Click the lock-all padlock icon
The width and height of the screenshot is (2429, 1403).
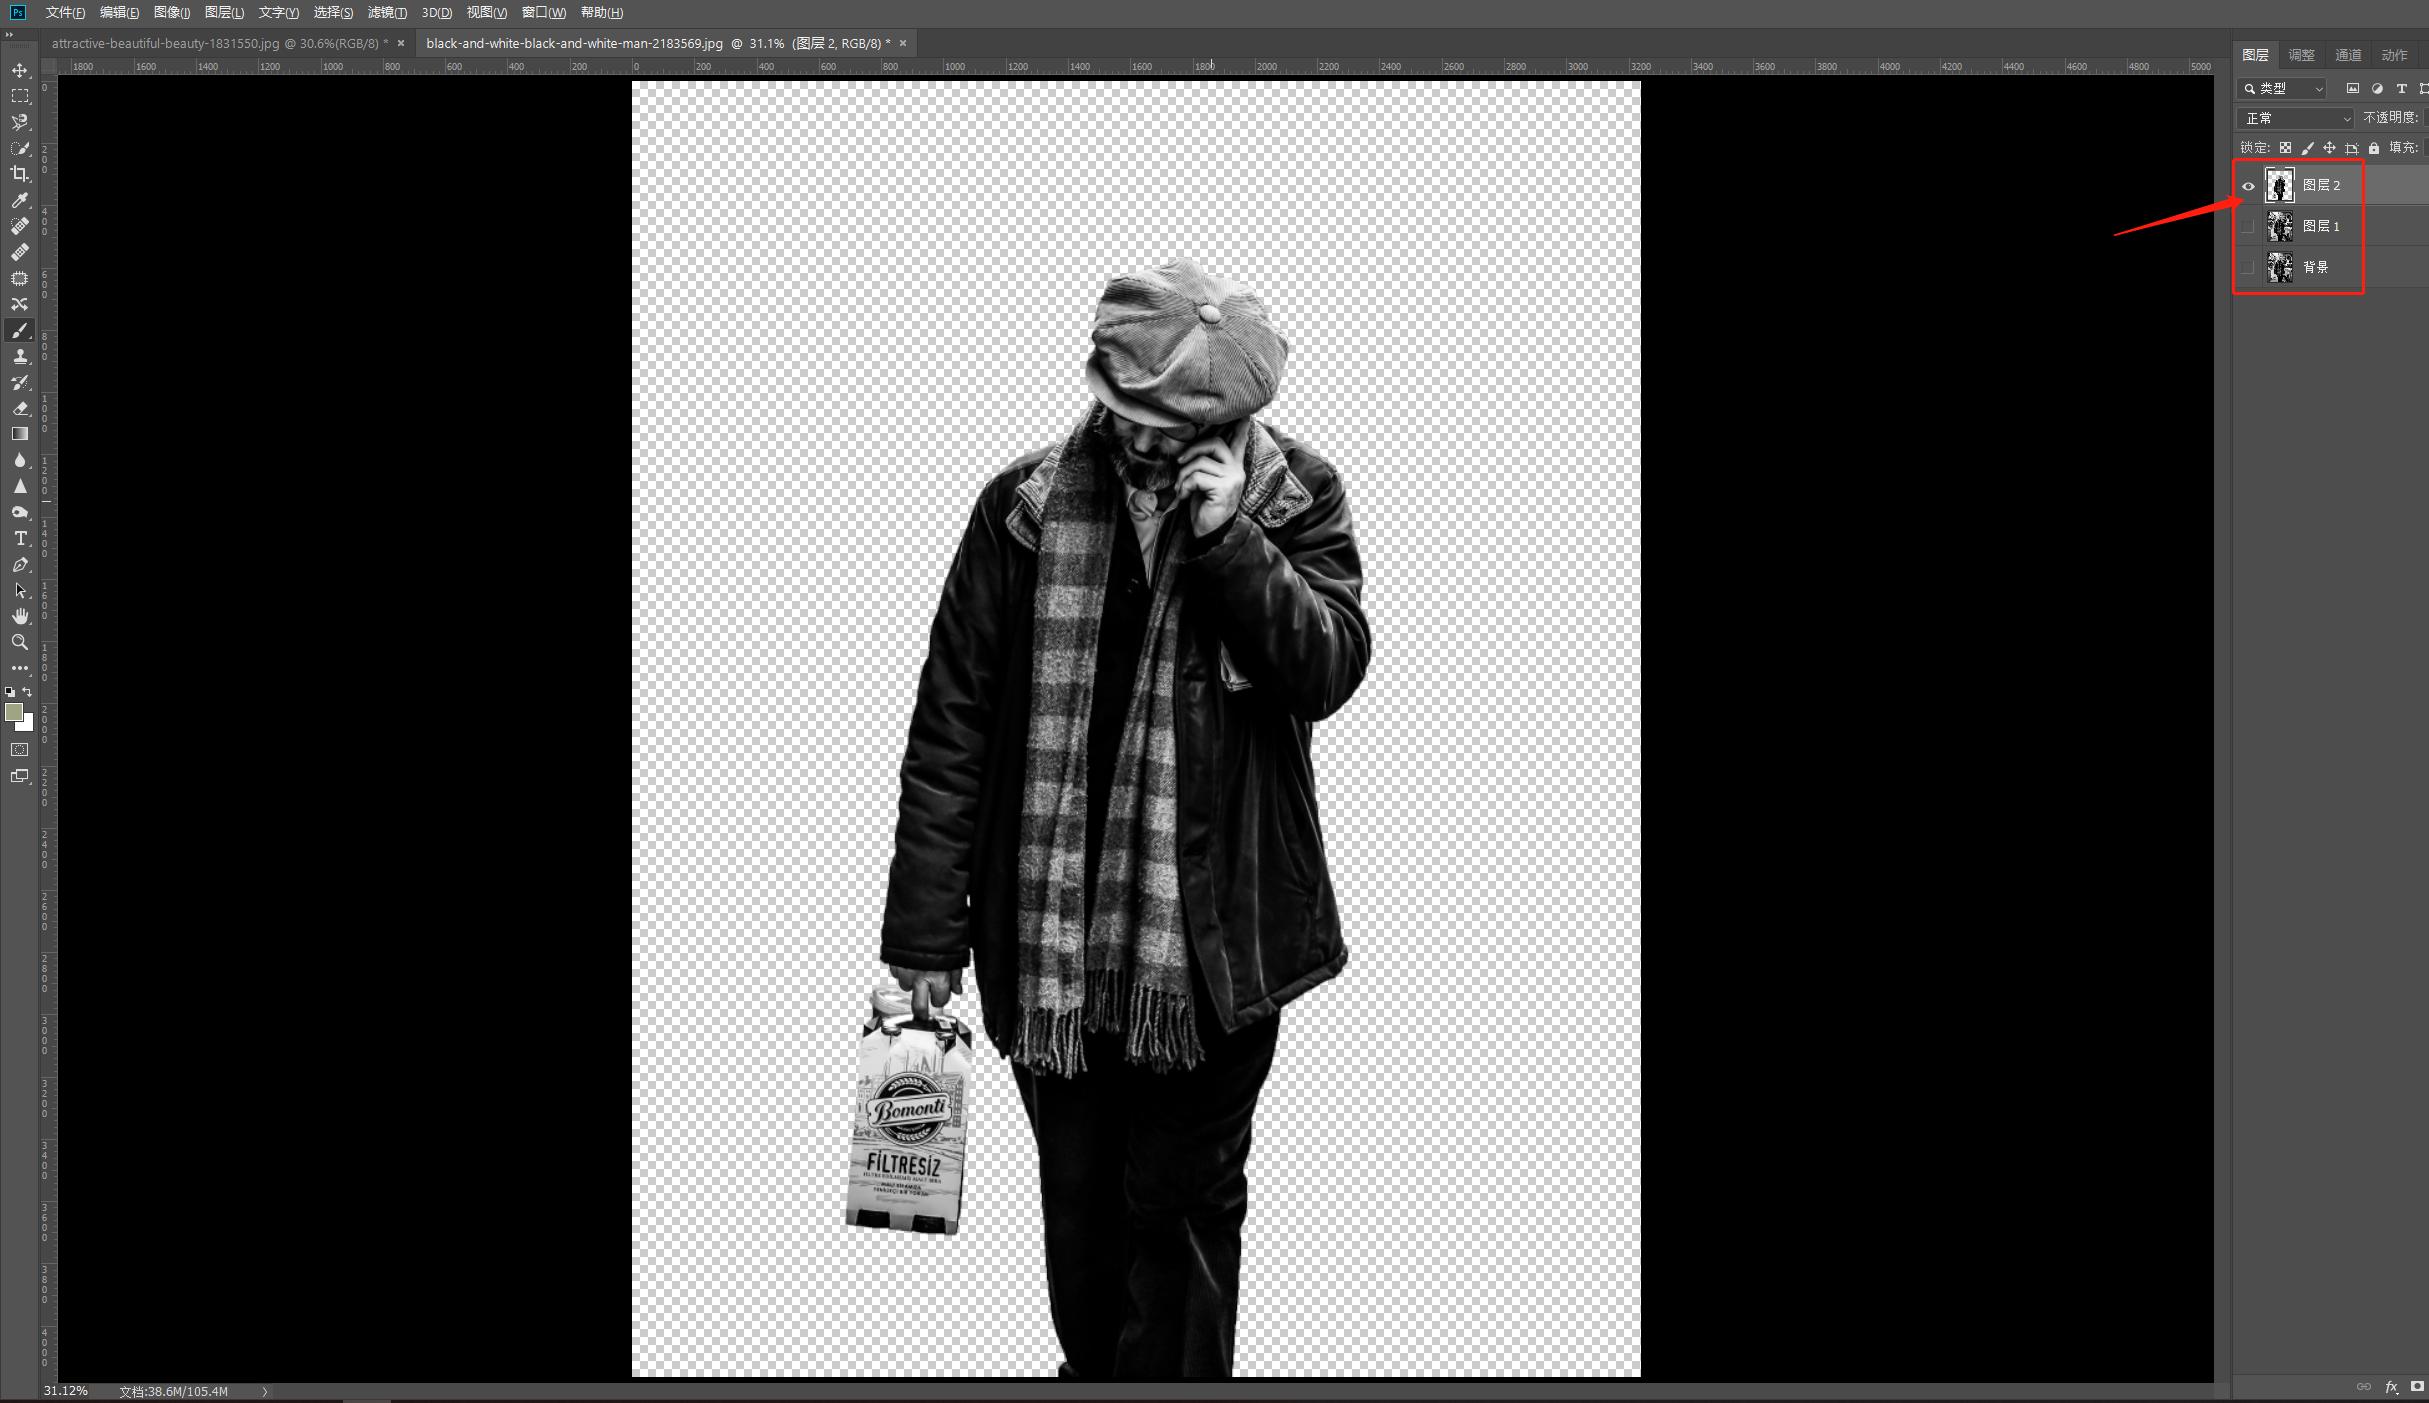tap(2373, 148)
